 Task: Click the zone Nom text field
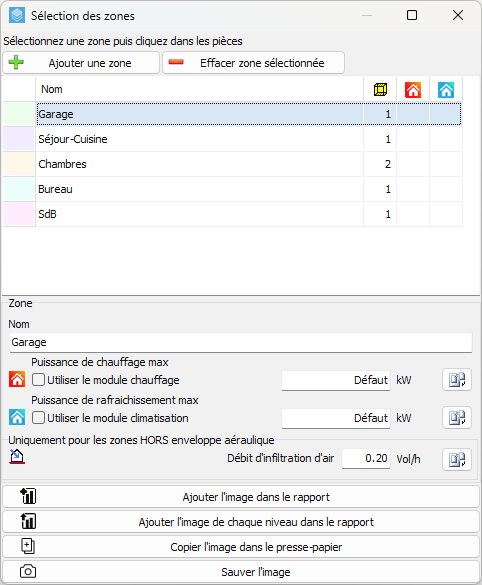tap(241, 342)
